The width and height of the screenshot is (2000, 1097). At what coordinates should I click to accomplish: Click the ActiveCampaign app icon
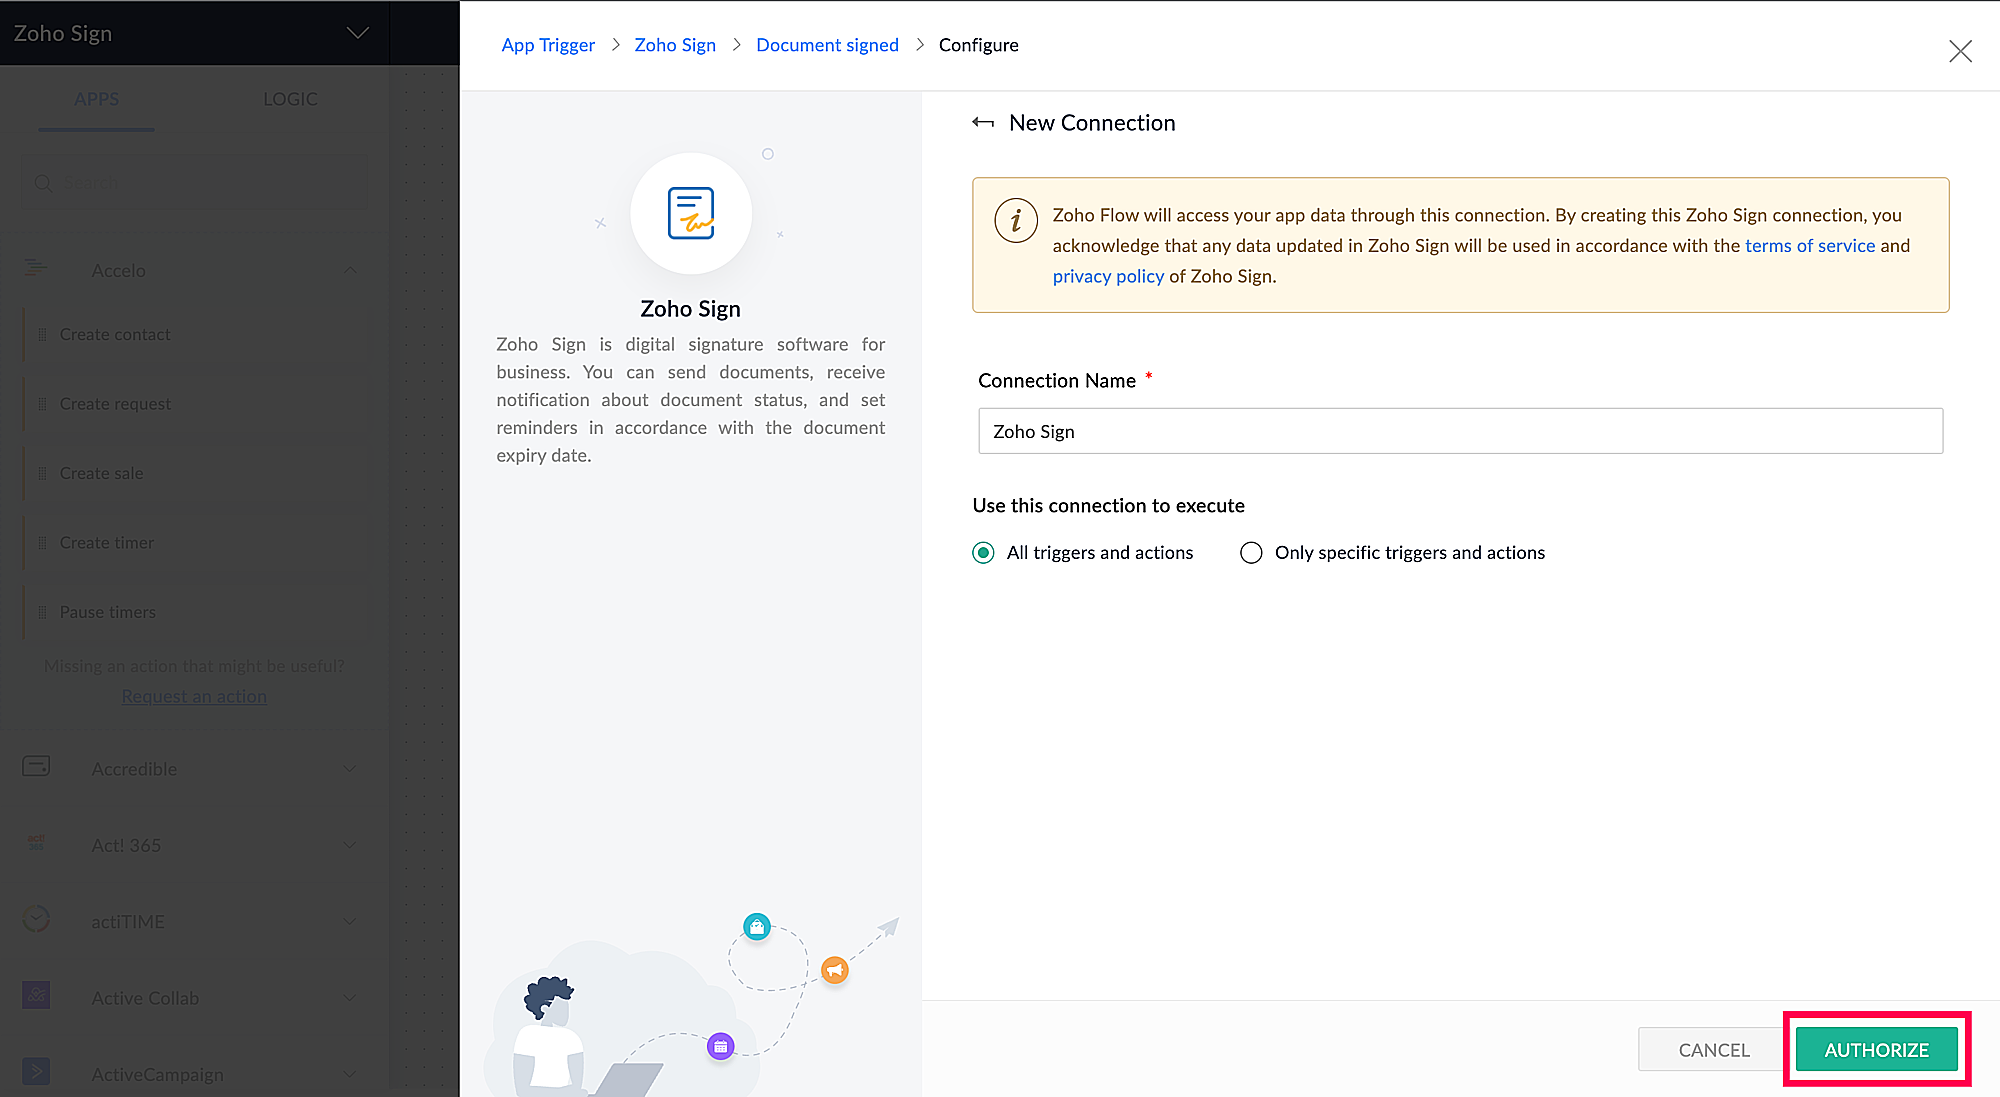tap(36, 1072)
